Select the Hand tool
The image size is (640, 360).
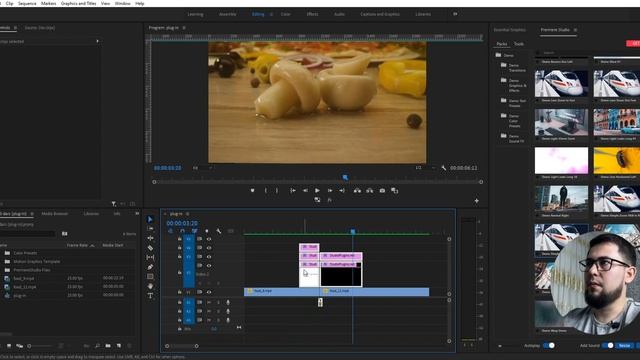150,286
